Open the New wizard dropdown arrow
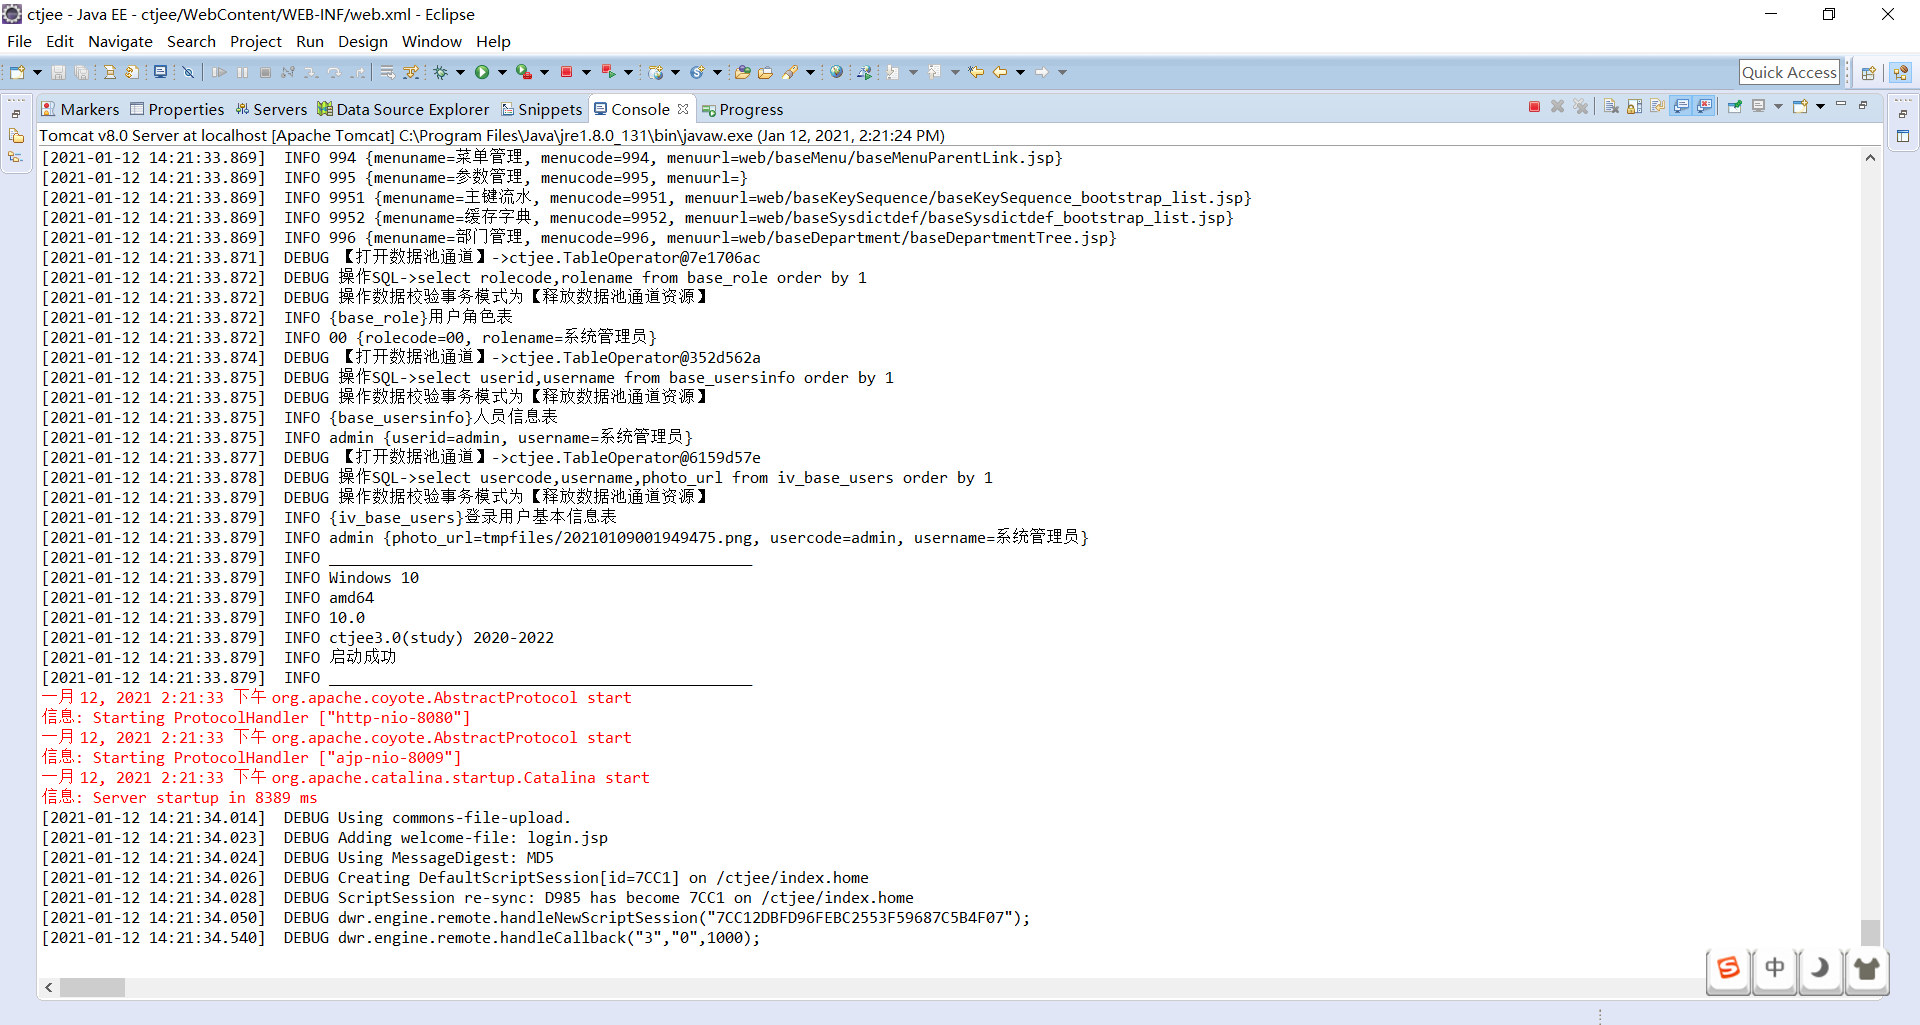The width and height of the screenshot is (1920, 1025). click(37, 72)
